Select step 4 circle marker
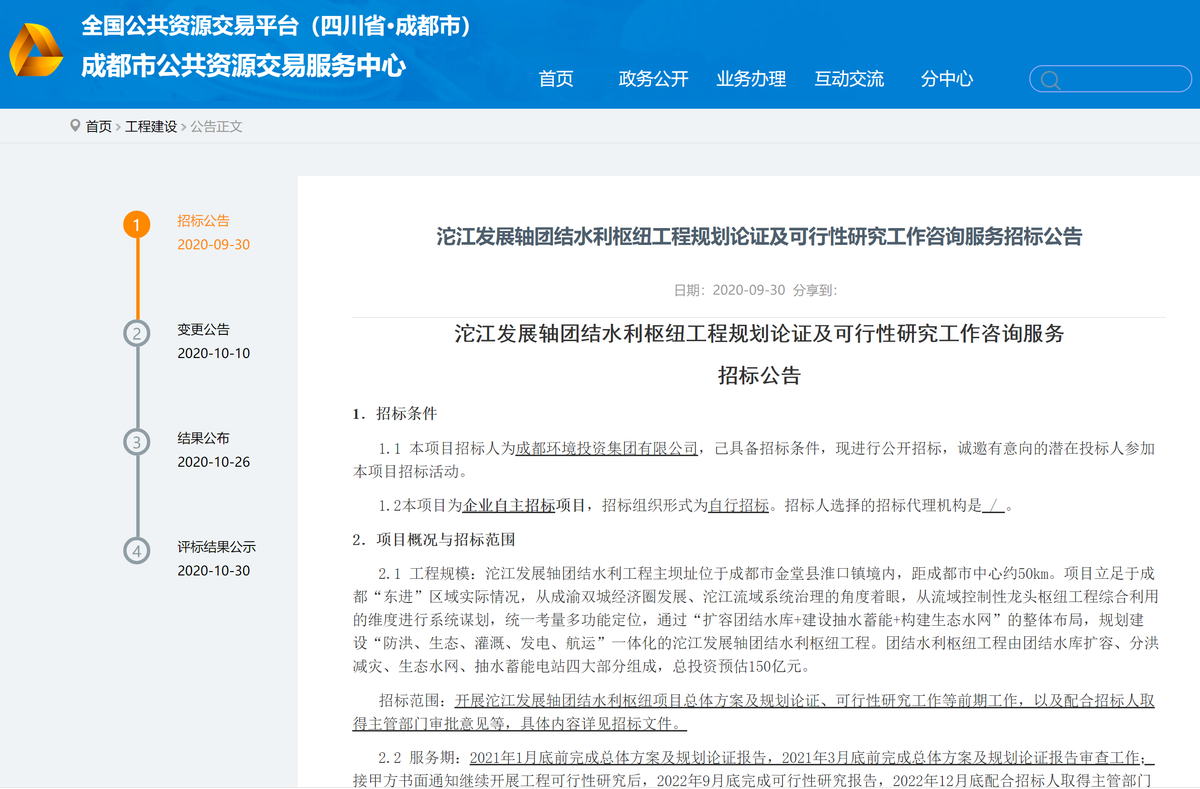The height and width of the screenshot is (789, 1200). [x=137, y=551]
